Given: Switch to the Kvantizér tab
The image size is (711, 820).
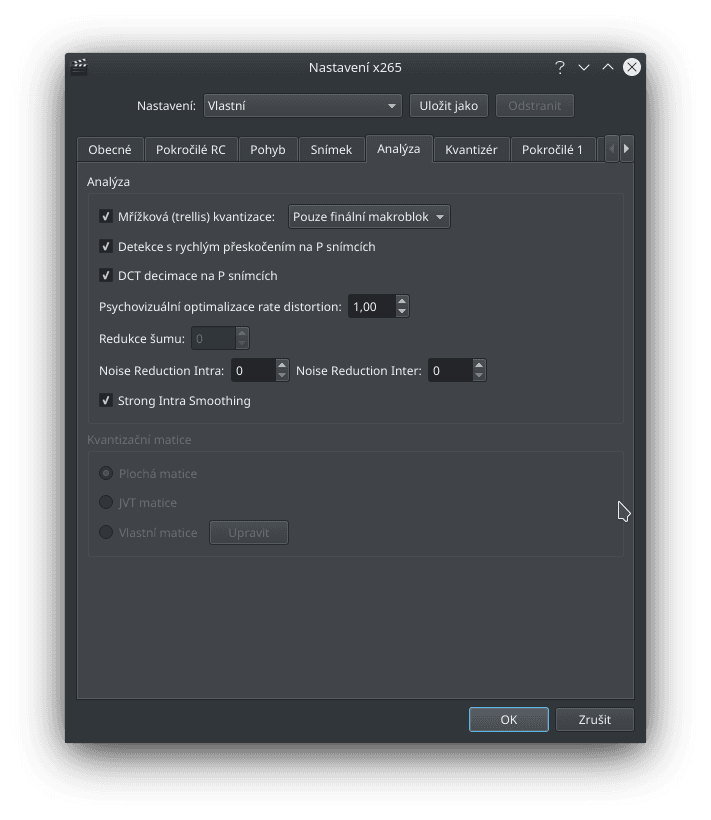Looking at the screenshot, I should (471, 148).
